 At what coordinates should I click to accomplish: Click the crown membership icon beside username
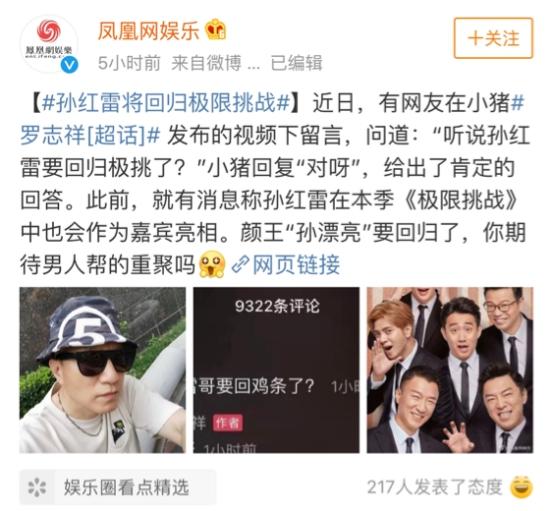(x=216, y=30)
